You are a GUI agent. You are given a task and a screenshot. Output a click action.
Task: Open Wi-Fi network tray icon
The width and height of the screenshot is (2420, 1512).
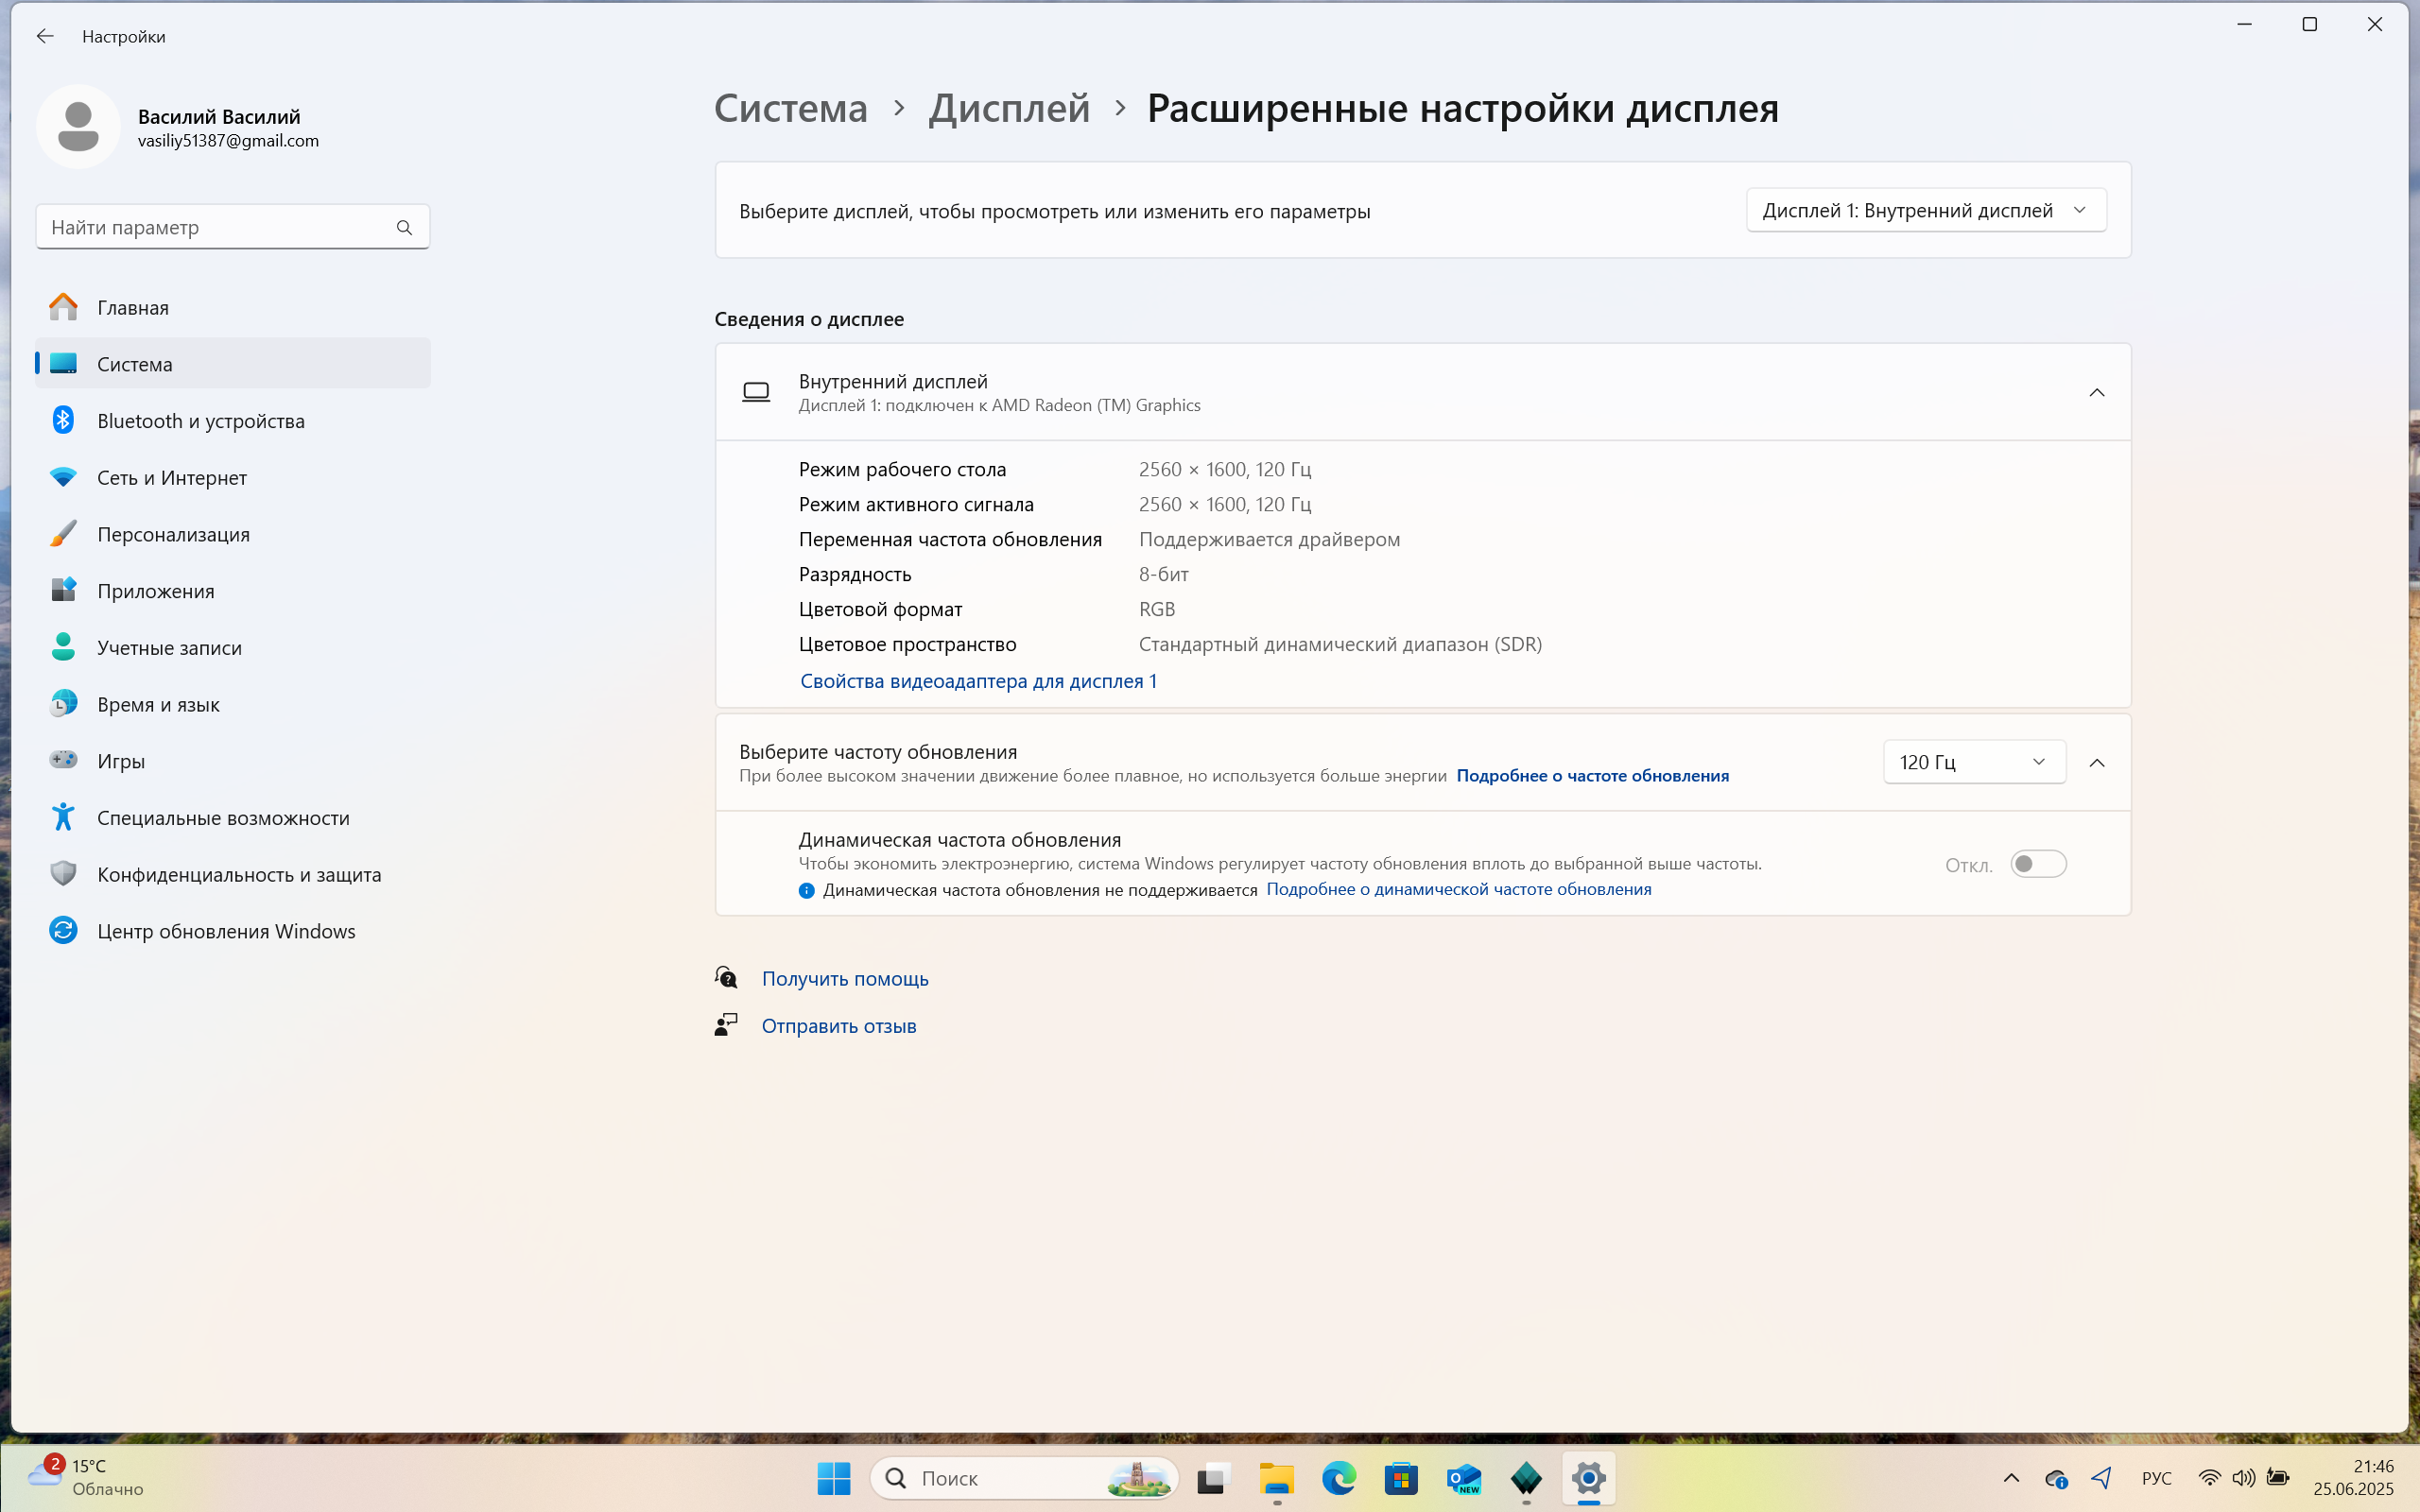coord(2210,1477)
